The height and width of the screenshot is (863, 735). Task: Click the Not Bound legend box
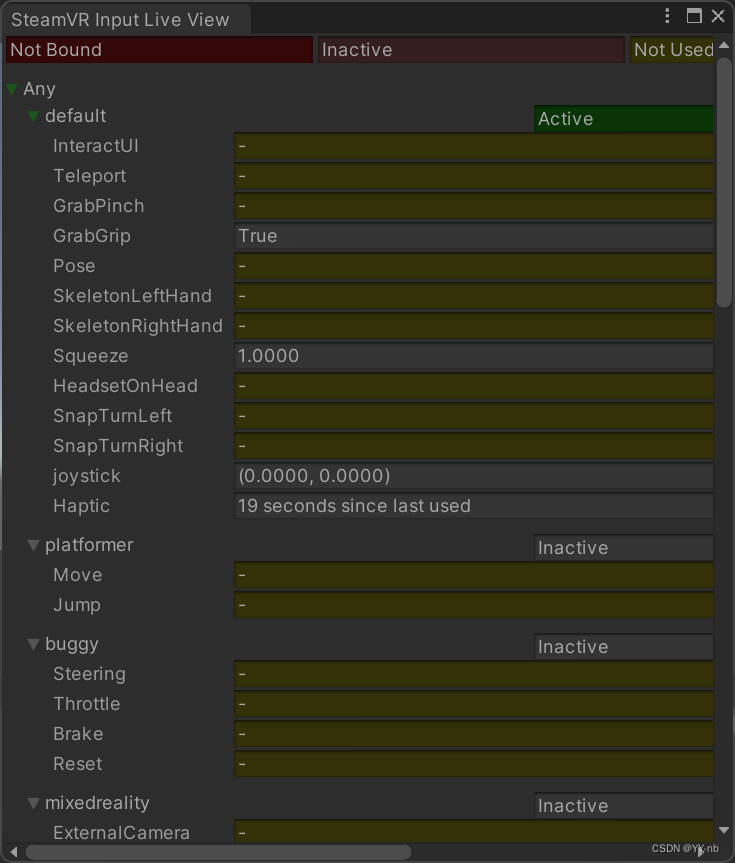click(160, 50)
